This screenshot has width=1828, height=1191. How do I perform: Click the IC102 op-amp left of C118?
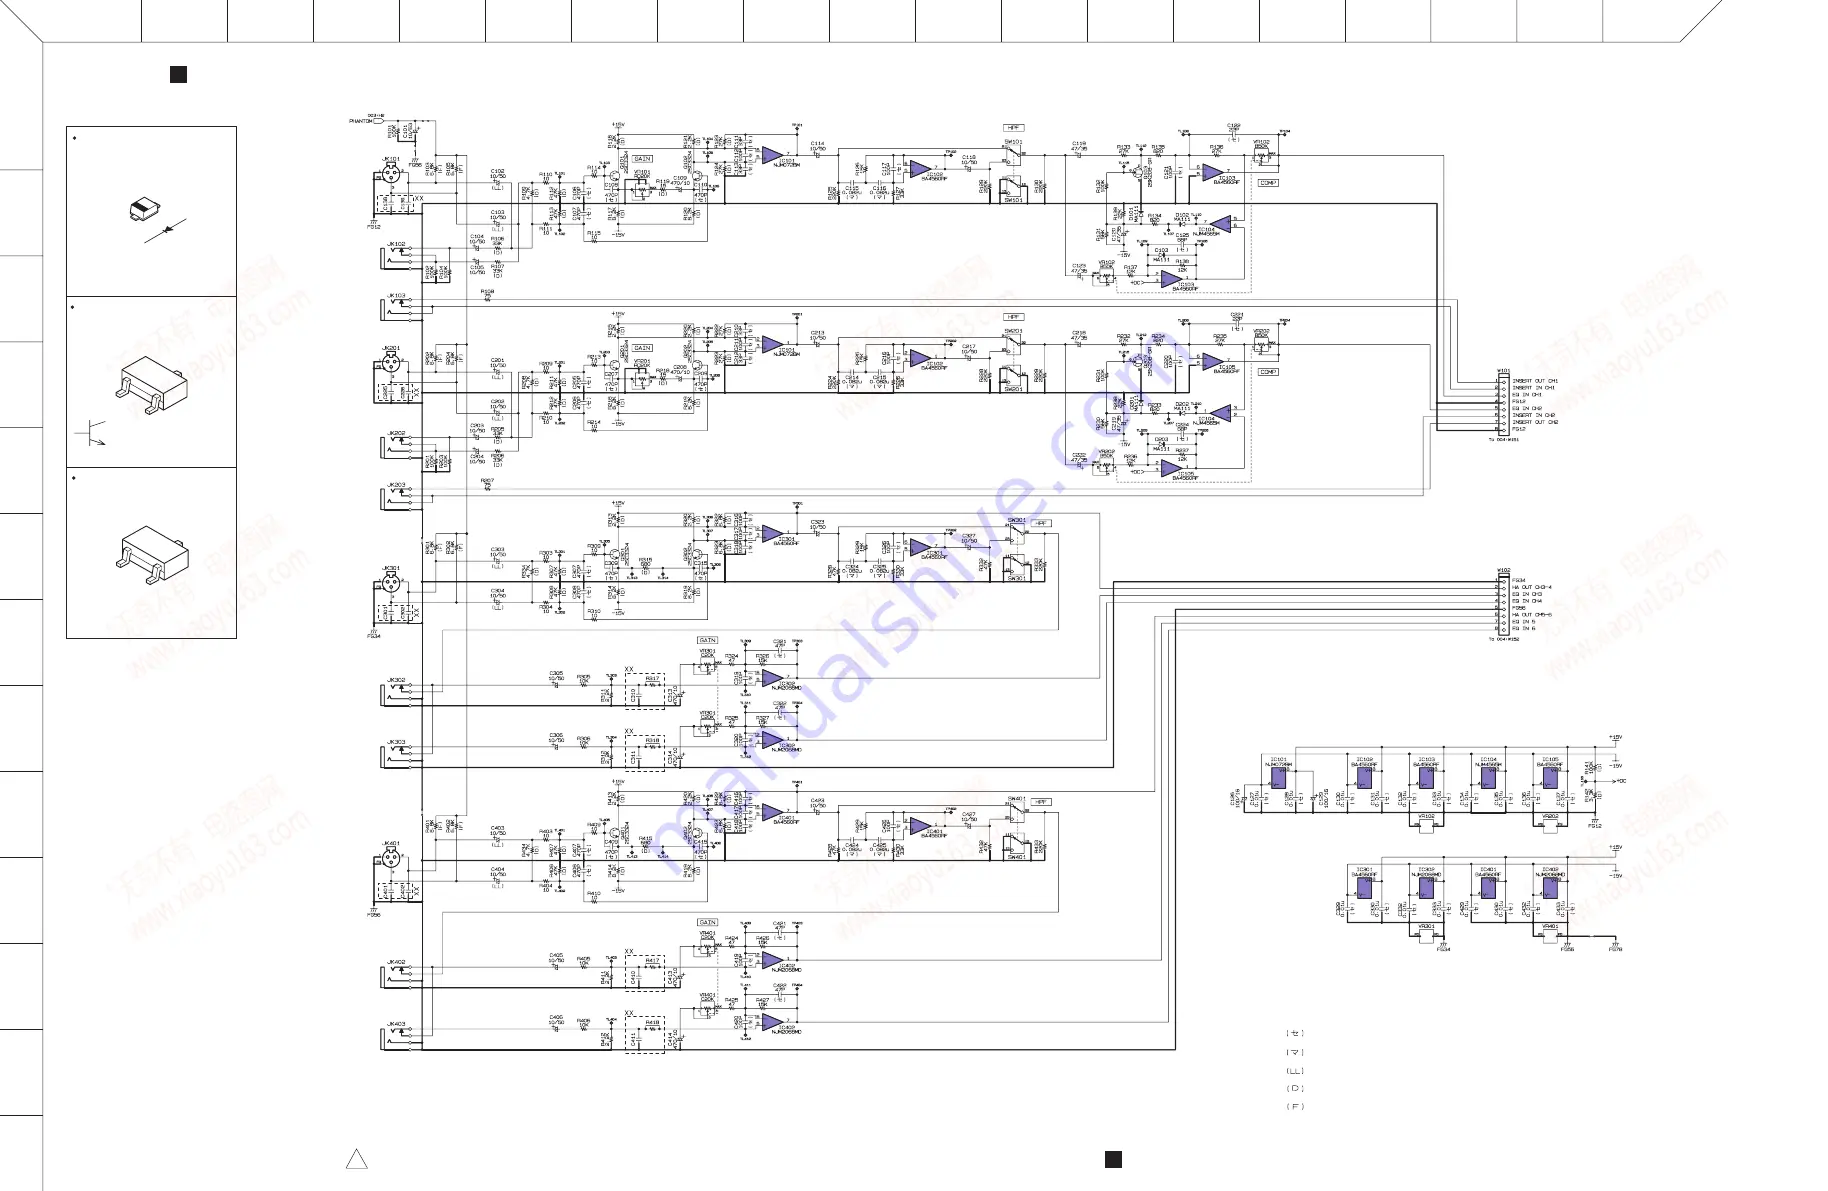tap(919, 169)
